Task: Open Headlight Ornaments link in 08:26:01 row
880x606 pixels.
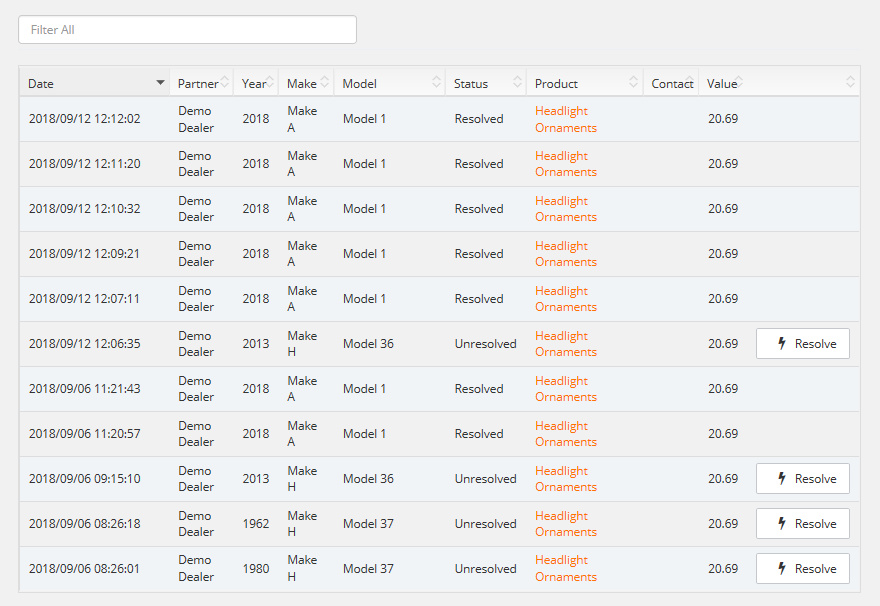Action: click(566, 568)
